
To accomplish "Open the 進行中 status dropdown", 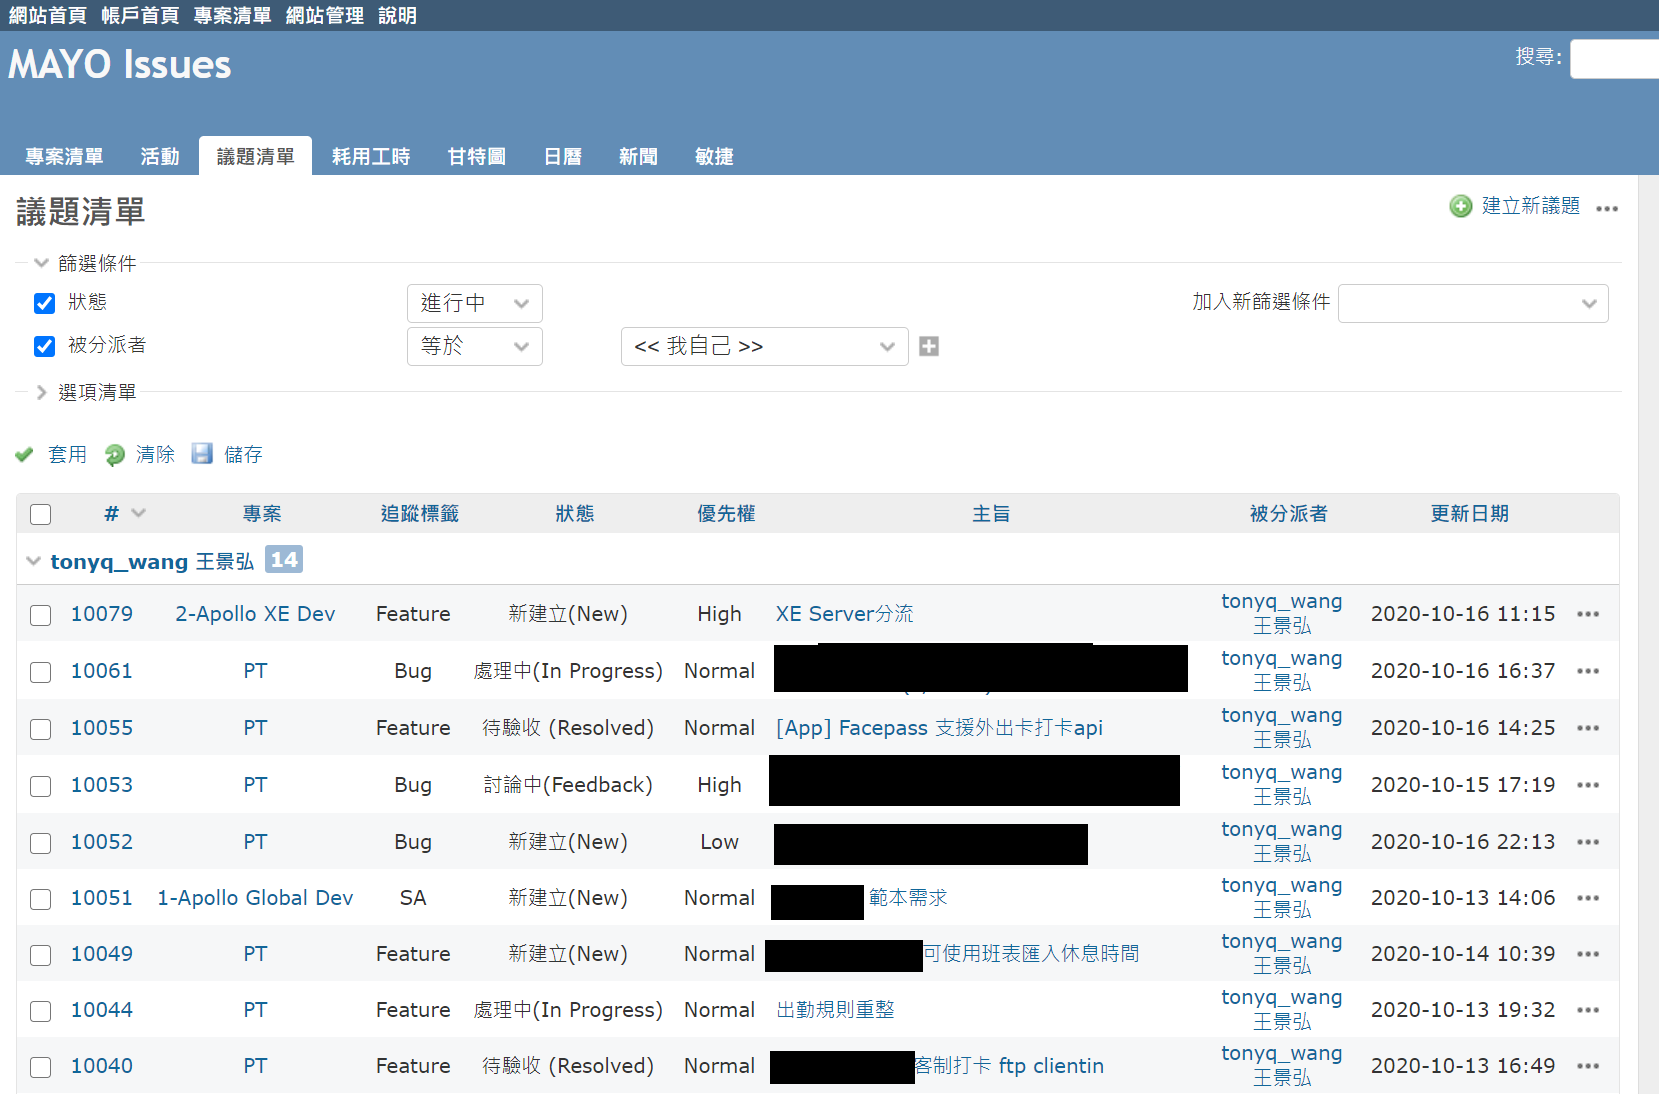I will [475, 303].
